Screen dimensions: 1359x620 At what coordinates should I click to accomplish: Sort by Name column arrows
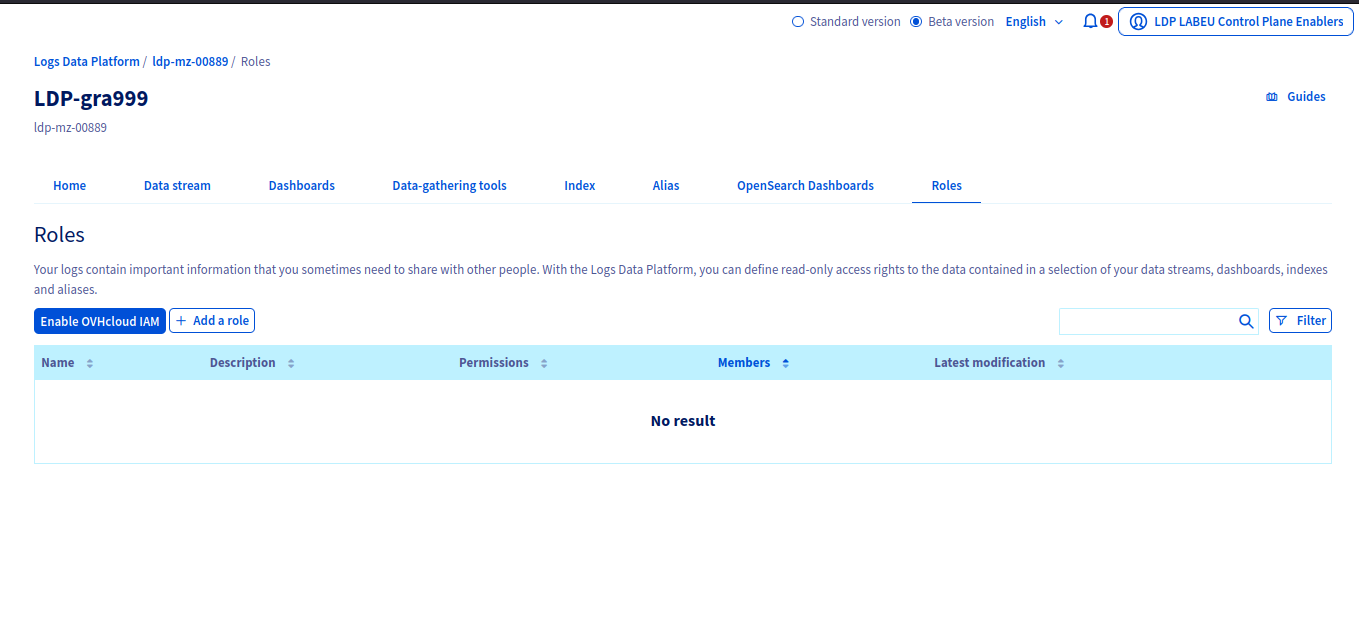90,364
